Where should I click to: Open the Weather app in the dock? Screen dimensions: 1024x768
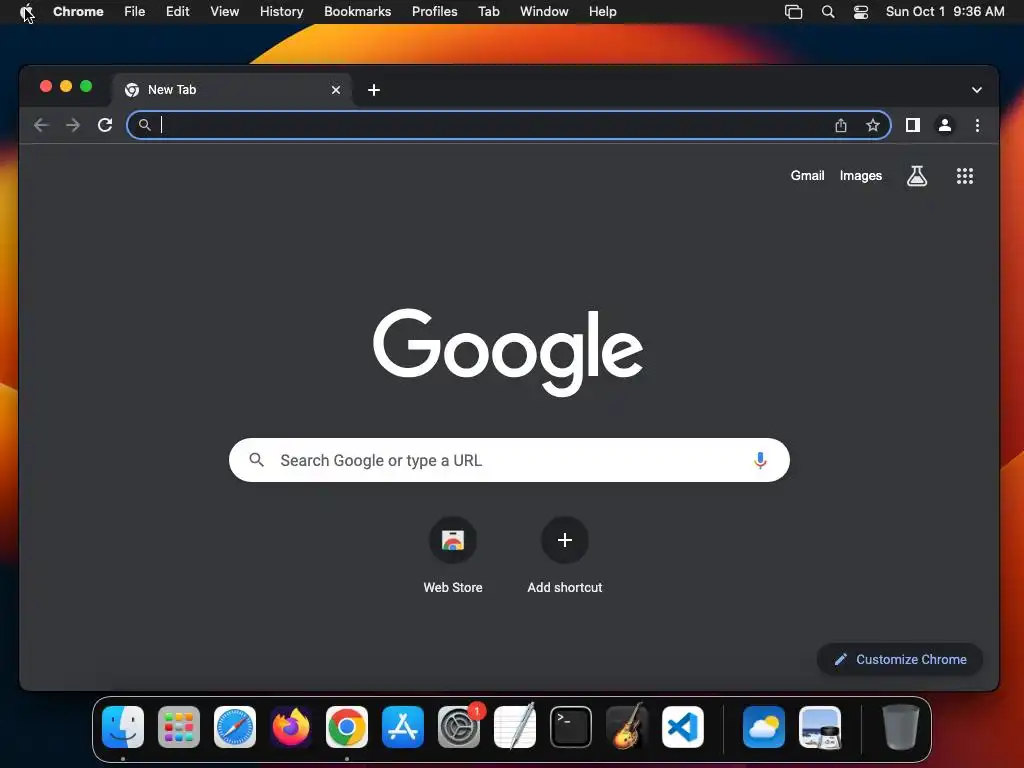[763, 727]
